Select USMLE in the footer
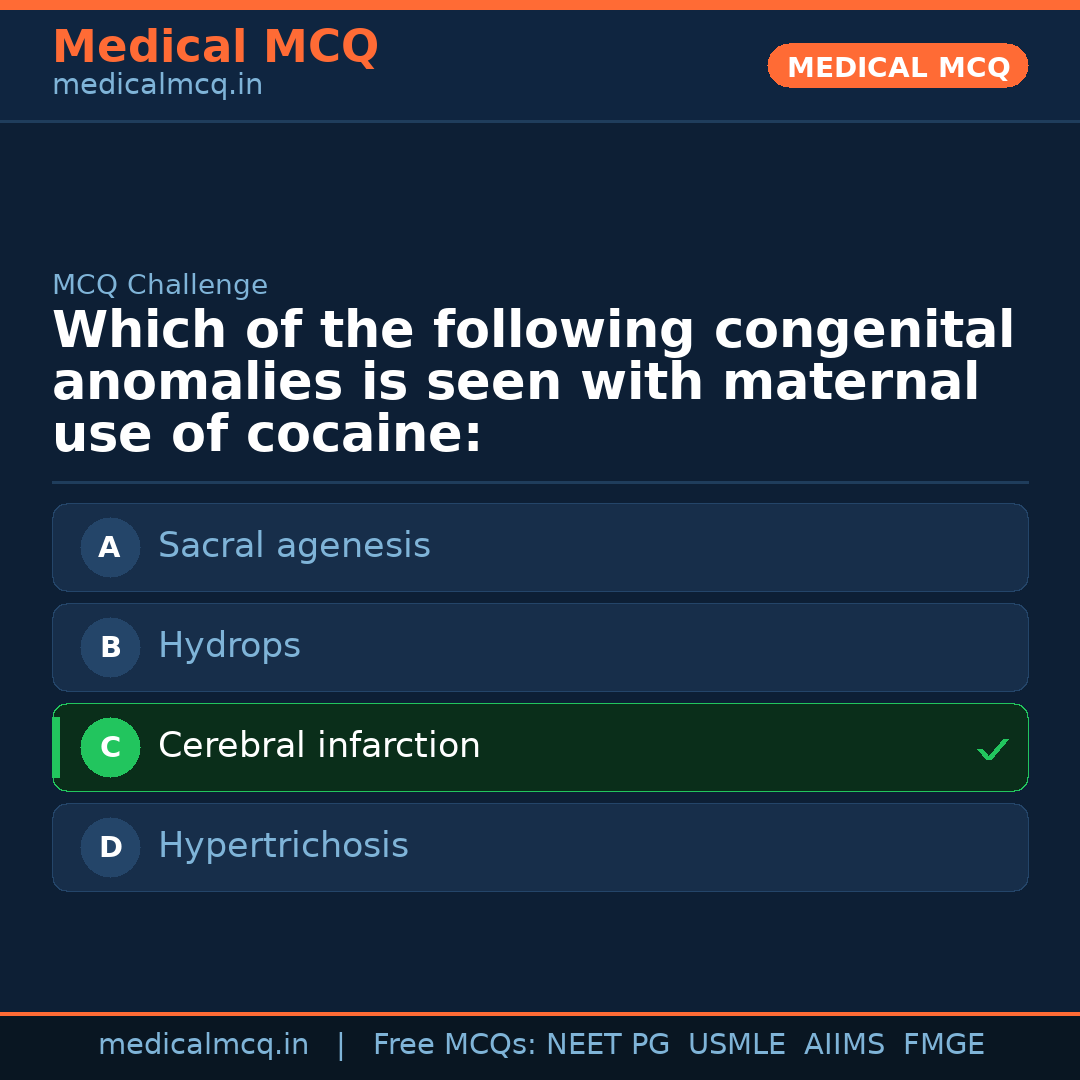Viewport: 1080px width, 1080px height. 736,1045
